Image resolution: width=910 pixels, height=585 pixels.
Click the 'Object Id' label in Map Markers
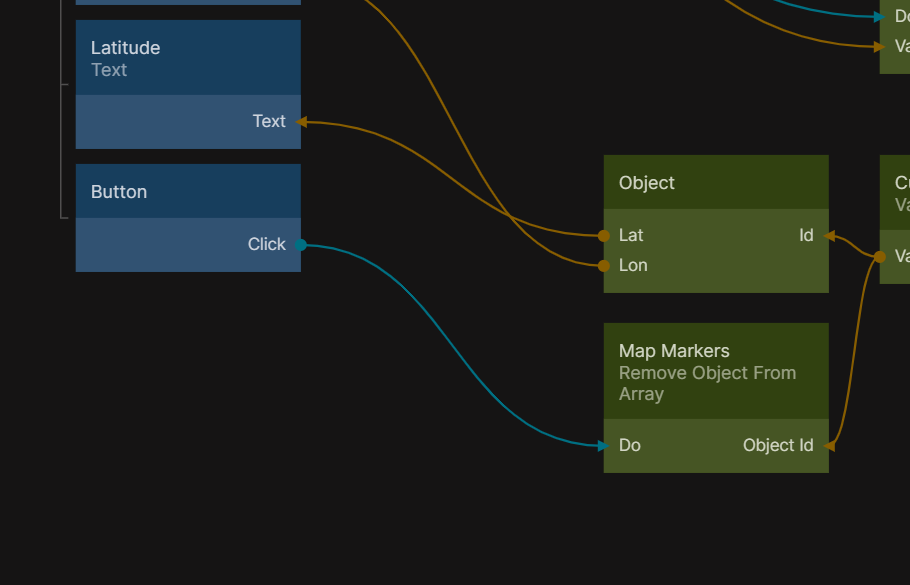[777, 445]
